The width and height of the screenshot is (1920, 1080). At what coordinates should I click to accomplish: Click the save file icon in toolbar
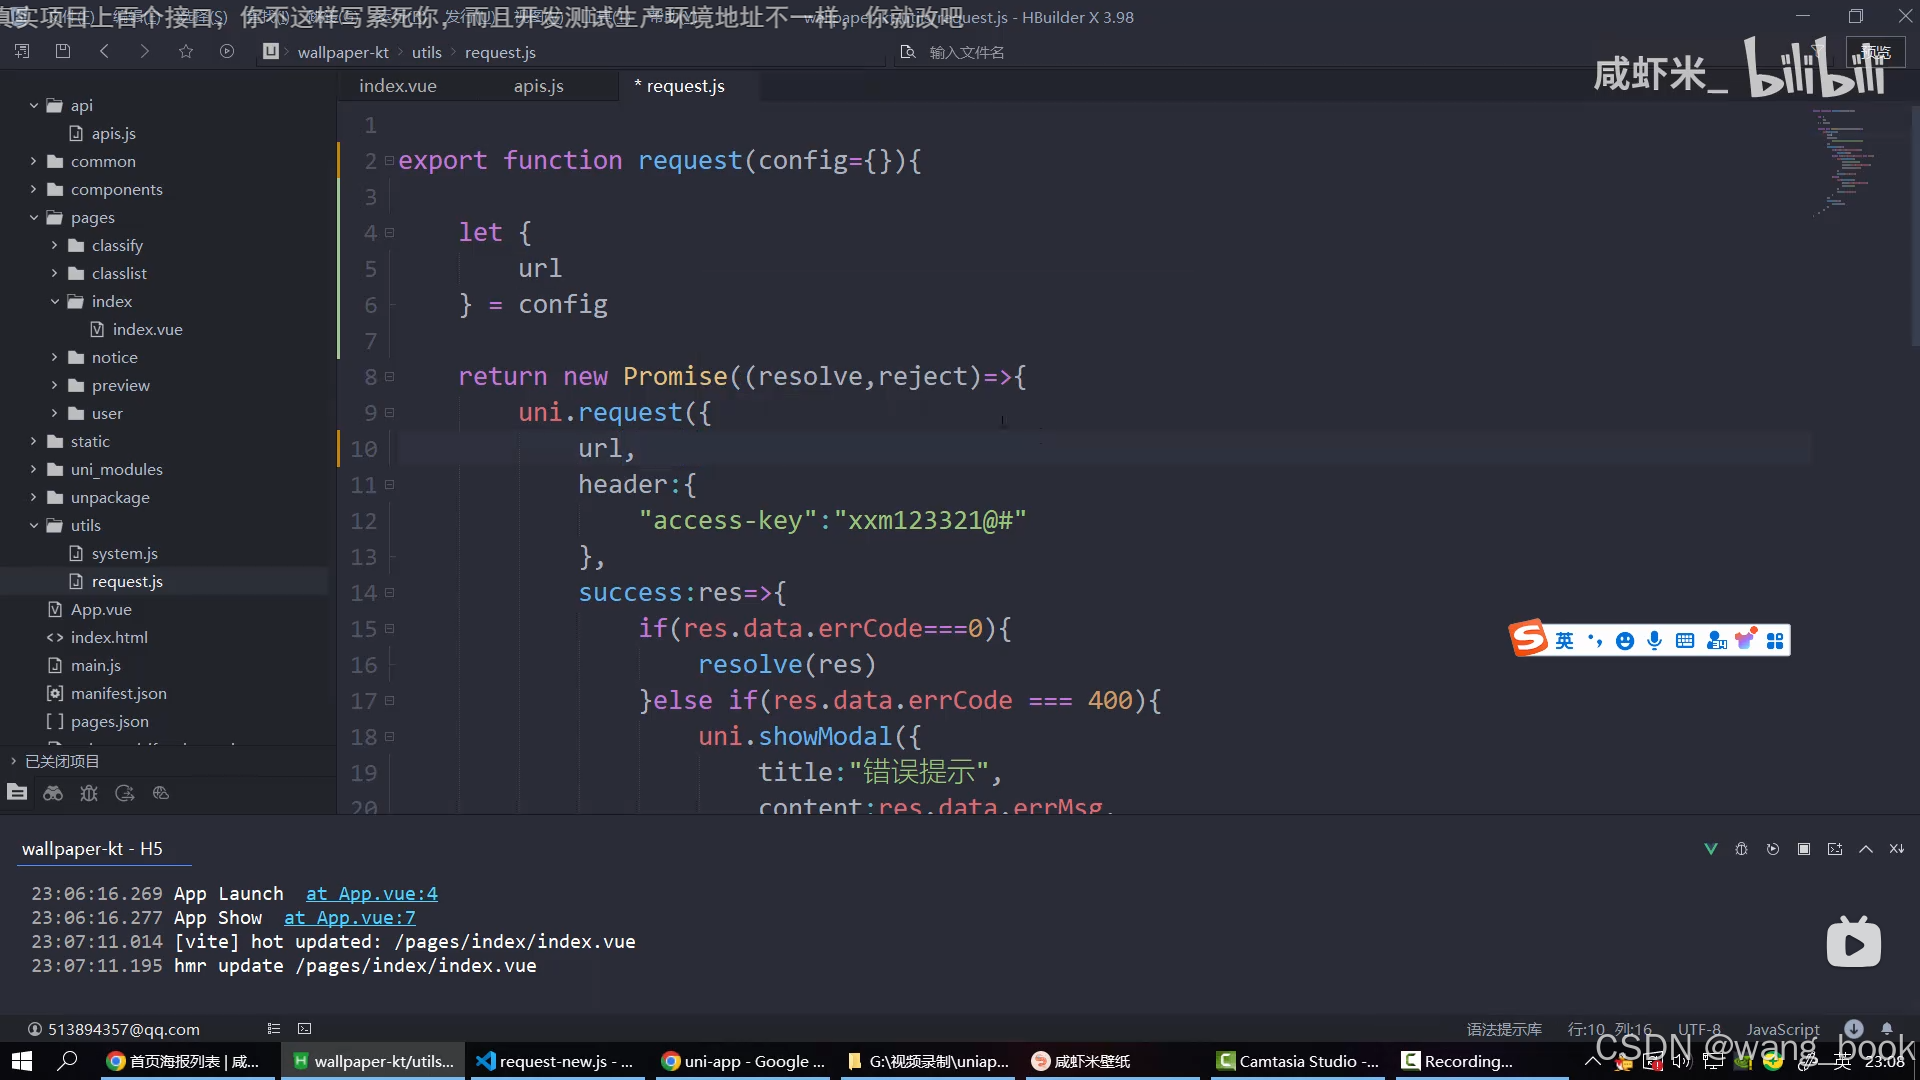coord(63,51)
